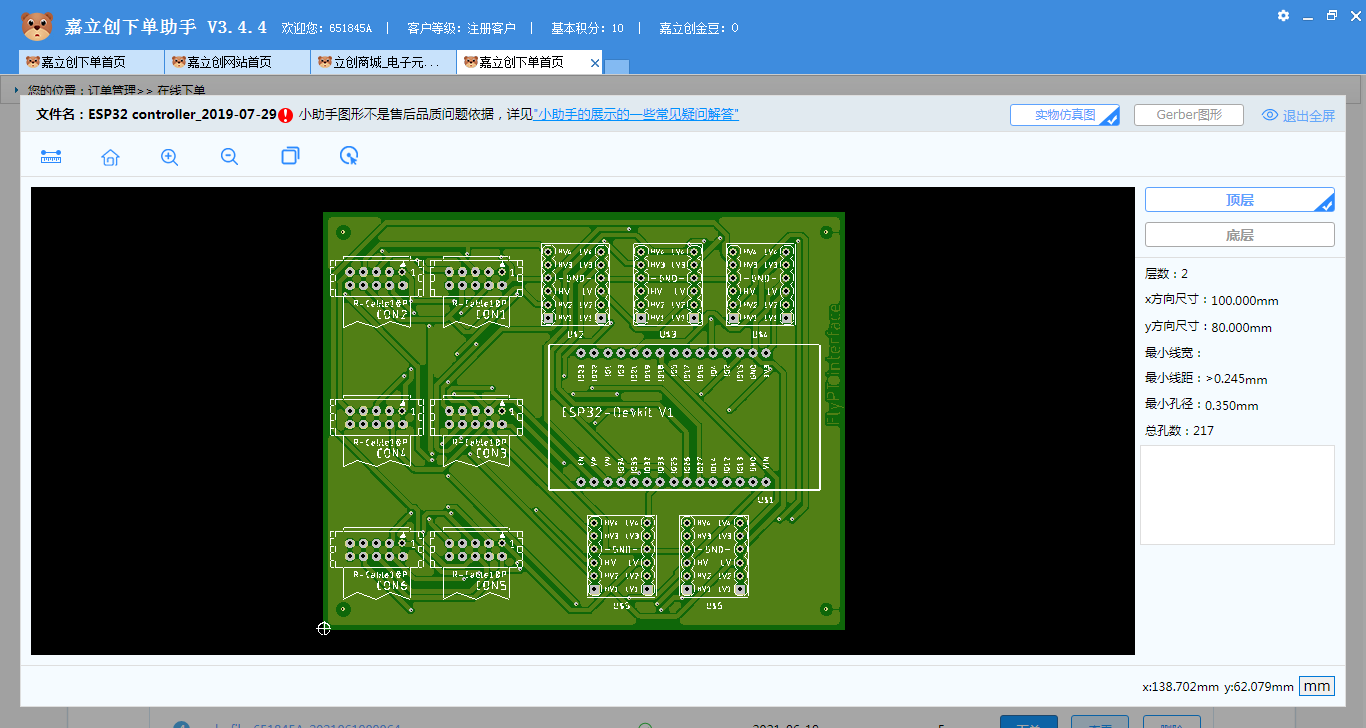Image resolution: width=1366 pixels, height=728 pixels.
Task: Close the active 嘉立创下单首页 tab
Action: (595, 63)
